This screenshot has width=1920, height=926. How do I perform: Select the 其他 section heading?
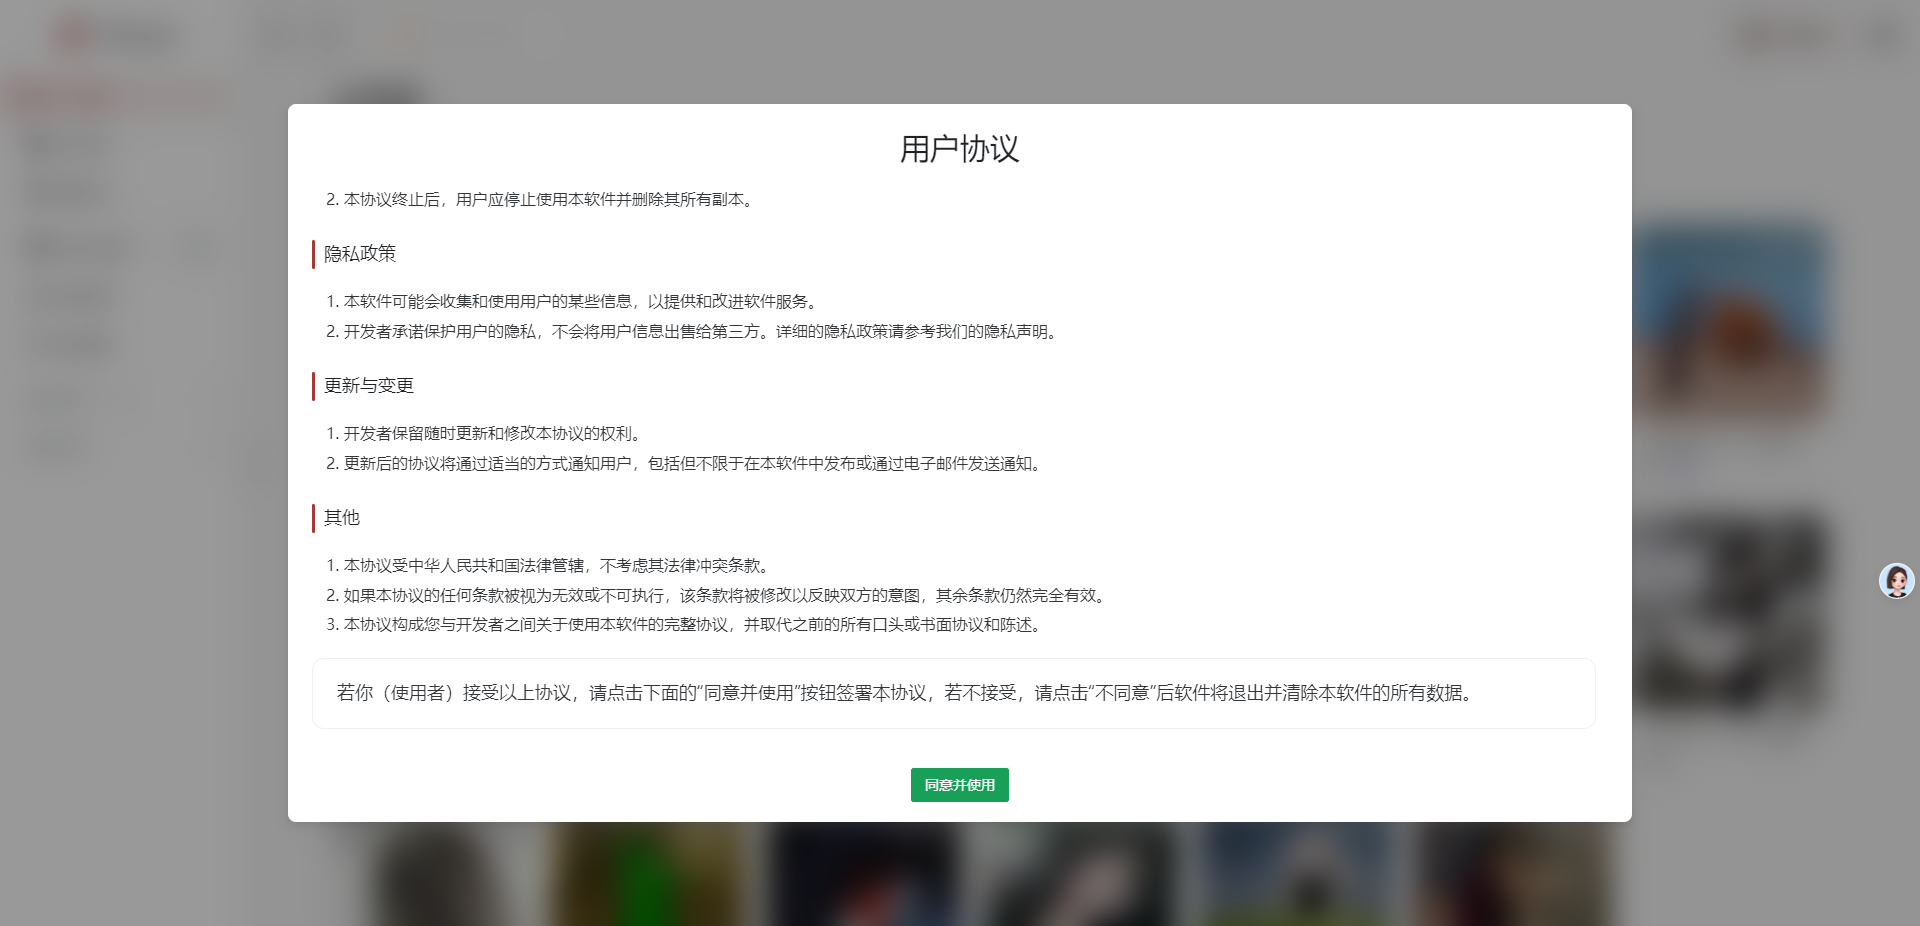tap(342, 518)
